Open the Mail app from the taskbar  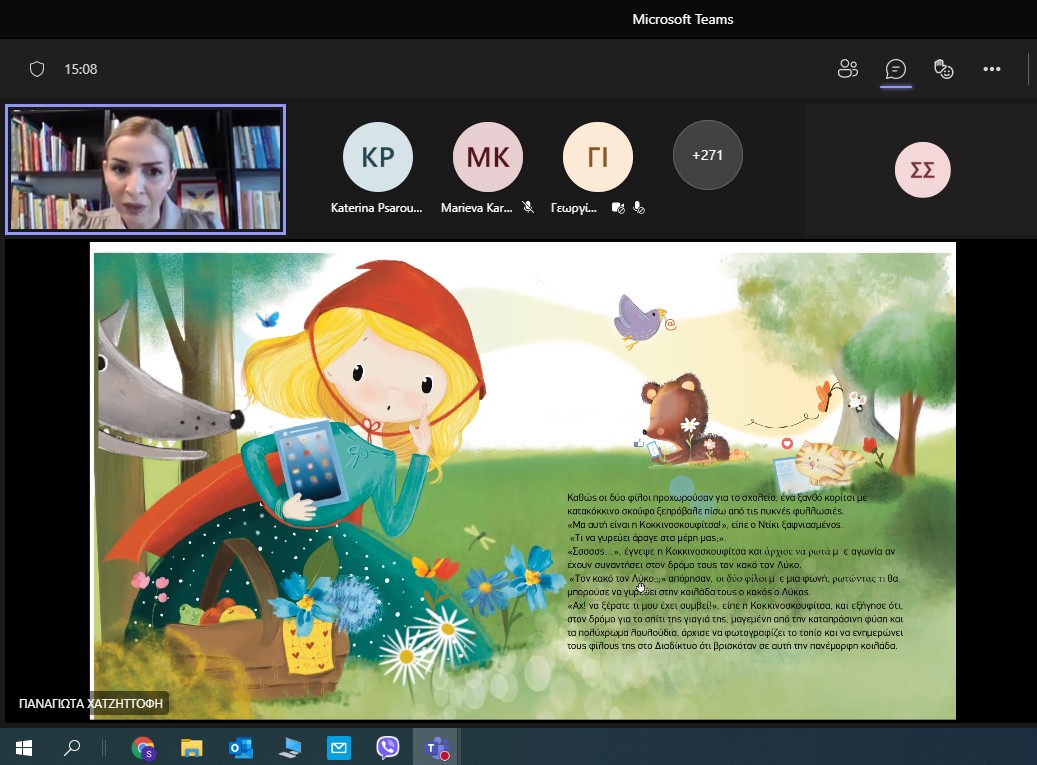pos(339,748)
